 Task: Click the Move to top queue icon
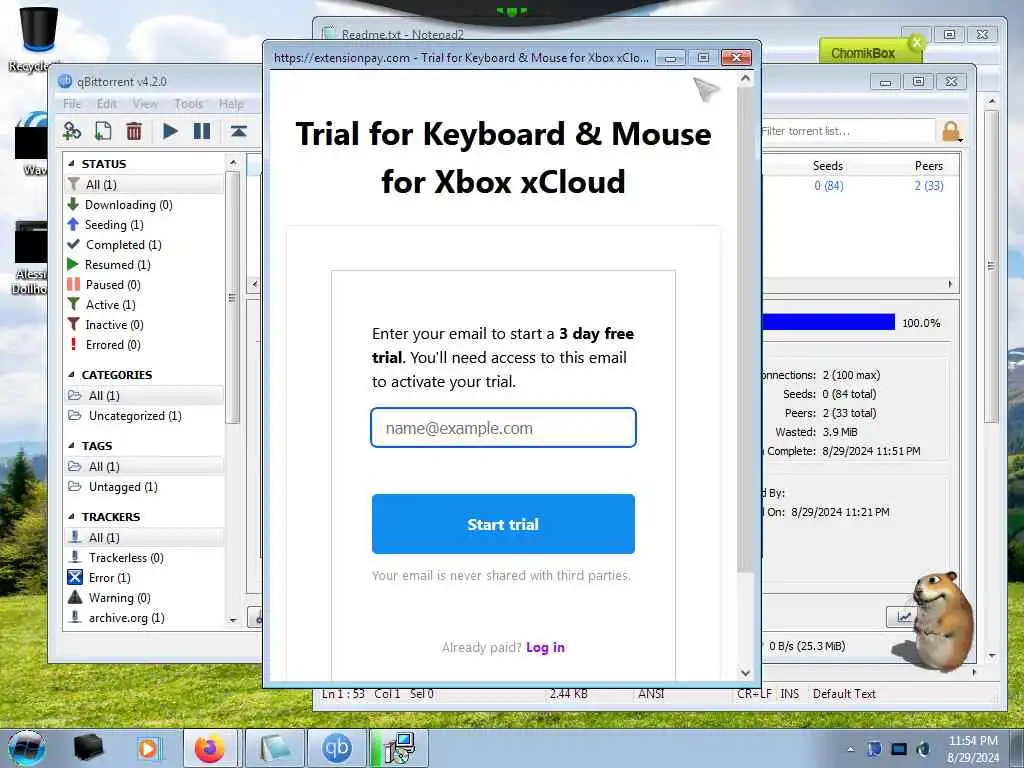[x=238, y=131]
